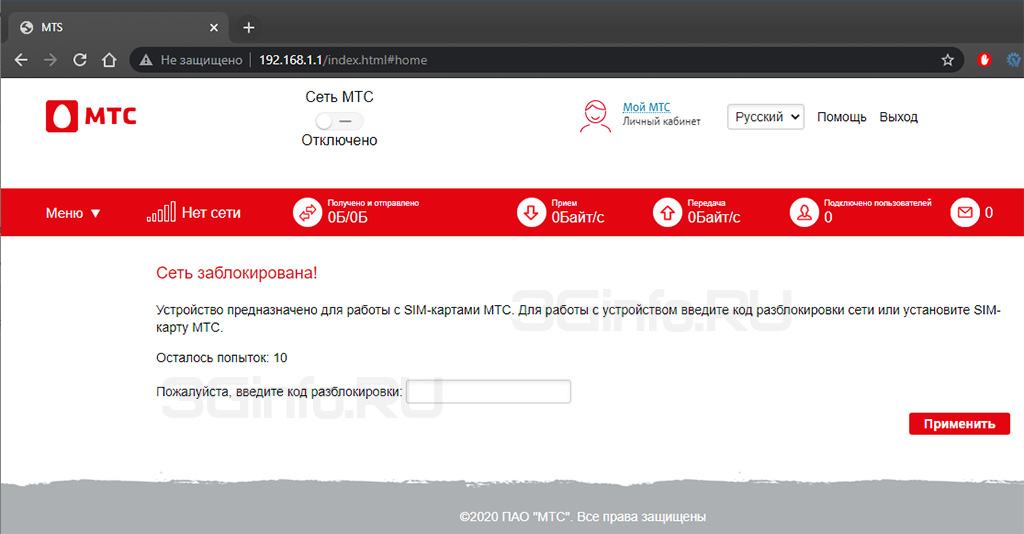Viewport: 1024px width, 534px height.
Task: Click the user avatar icon beside Мой МТС
Action: 595,117
